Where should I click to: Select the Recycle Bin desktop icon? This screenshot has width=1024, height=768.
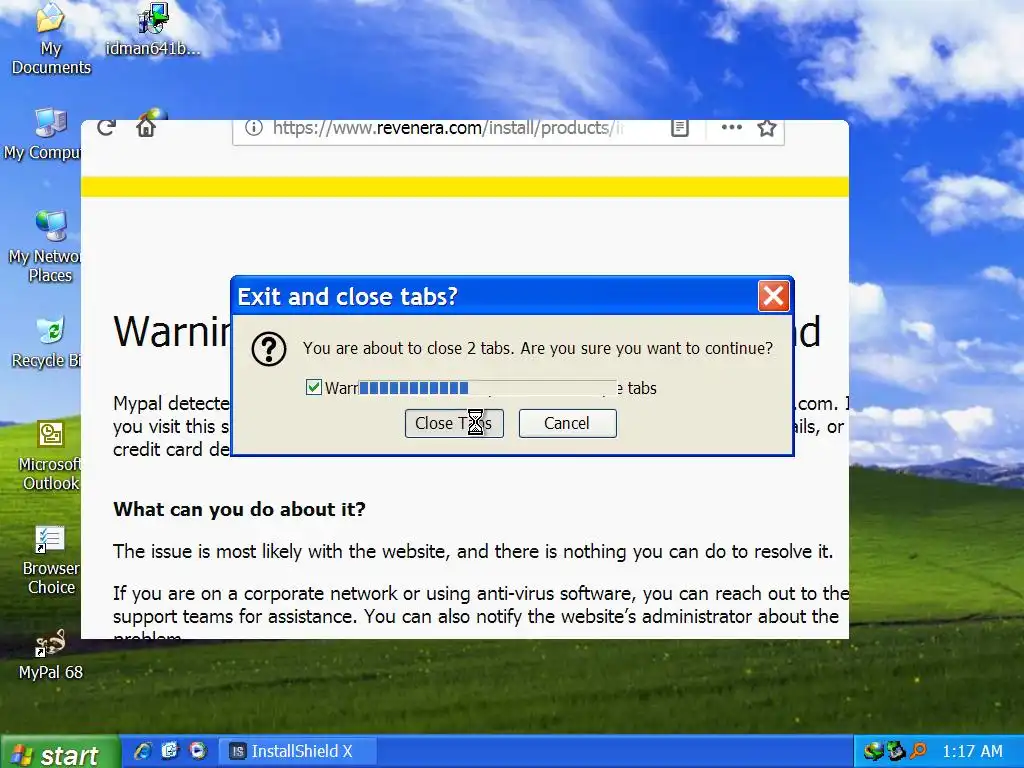tap(46, 342)
